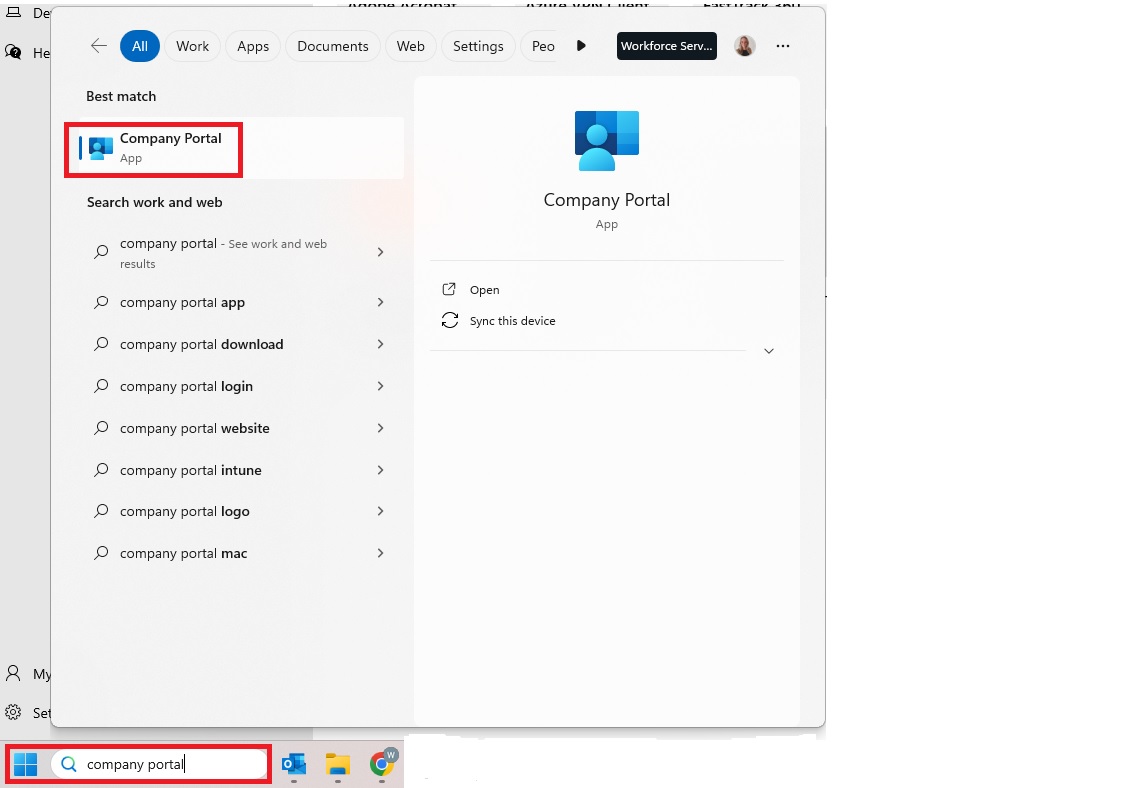Click the search icon beside 'company portal mac'

101,553
